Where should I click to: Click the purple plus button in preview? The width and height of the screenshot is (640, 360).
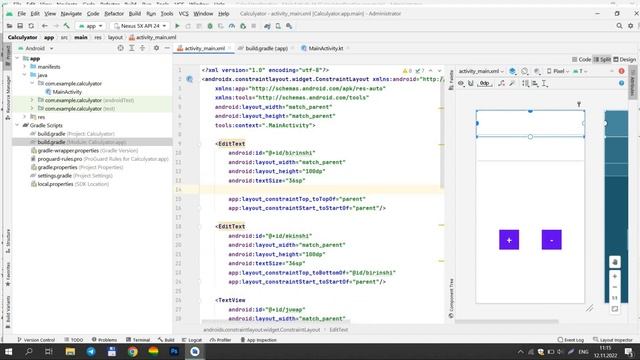pos(509,240)
